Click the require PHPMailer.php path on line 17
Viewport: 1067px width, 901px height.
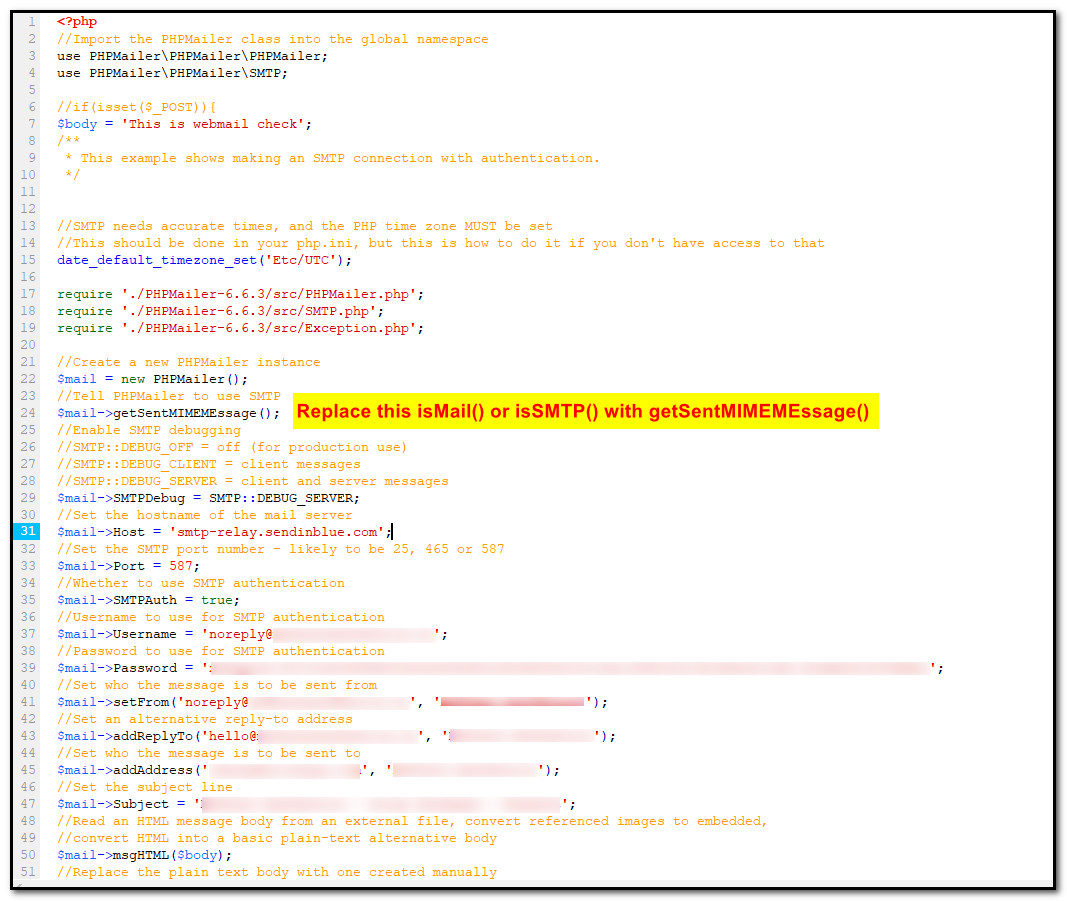coord(269,294)
